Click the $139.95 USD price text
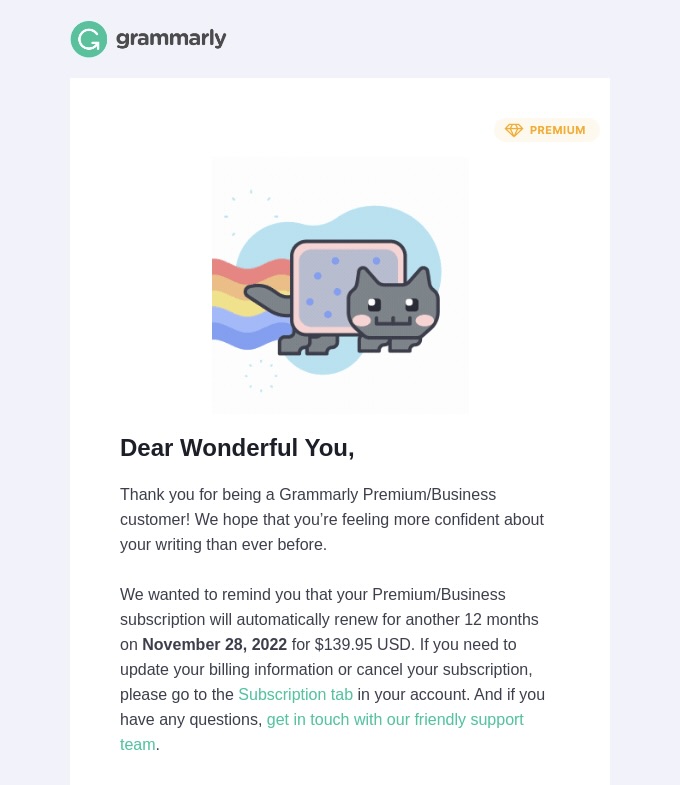680x785 pixels. pos(364,644)
